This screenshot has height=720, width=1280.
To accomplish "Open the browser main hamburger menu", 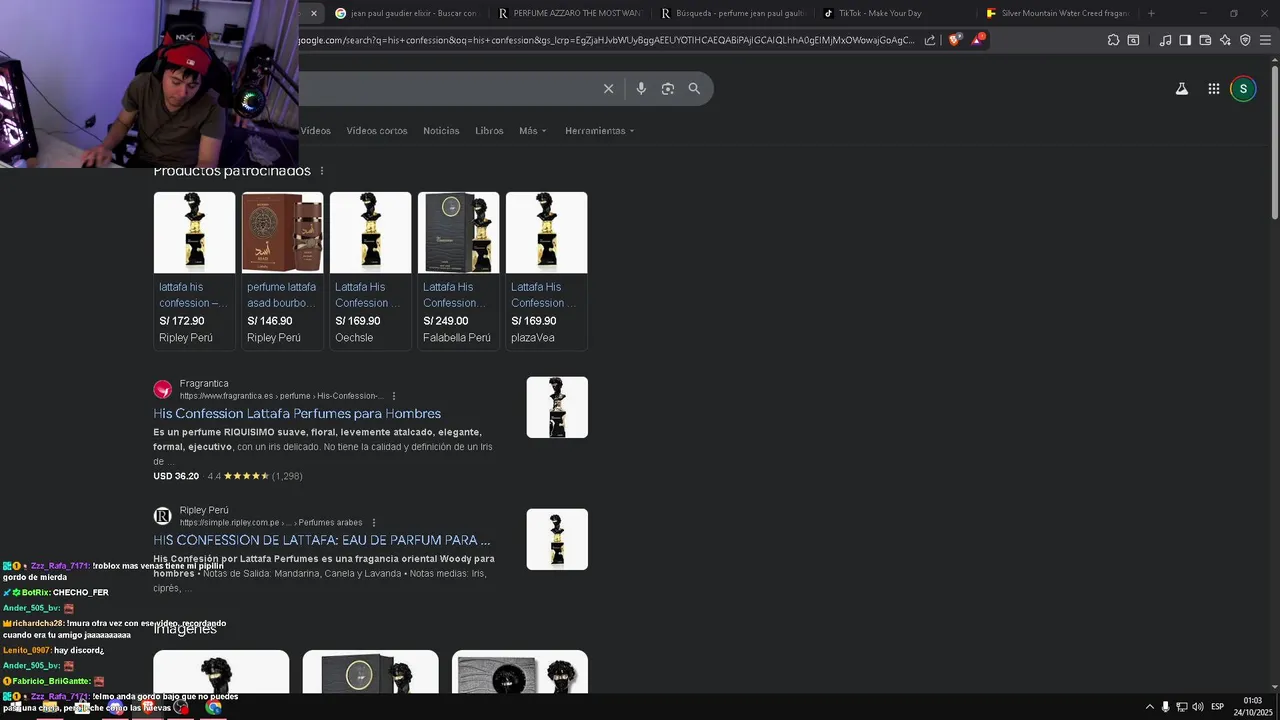I will click(1265, 40).
